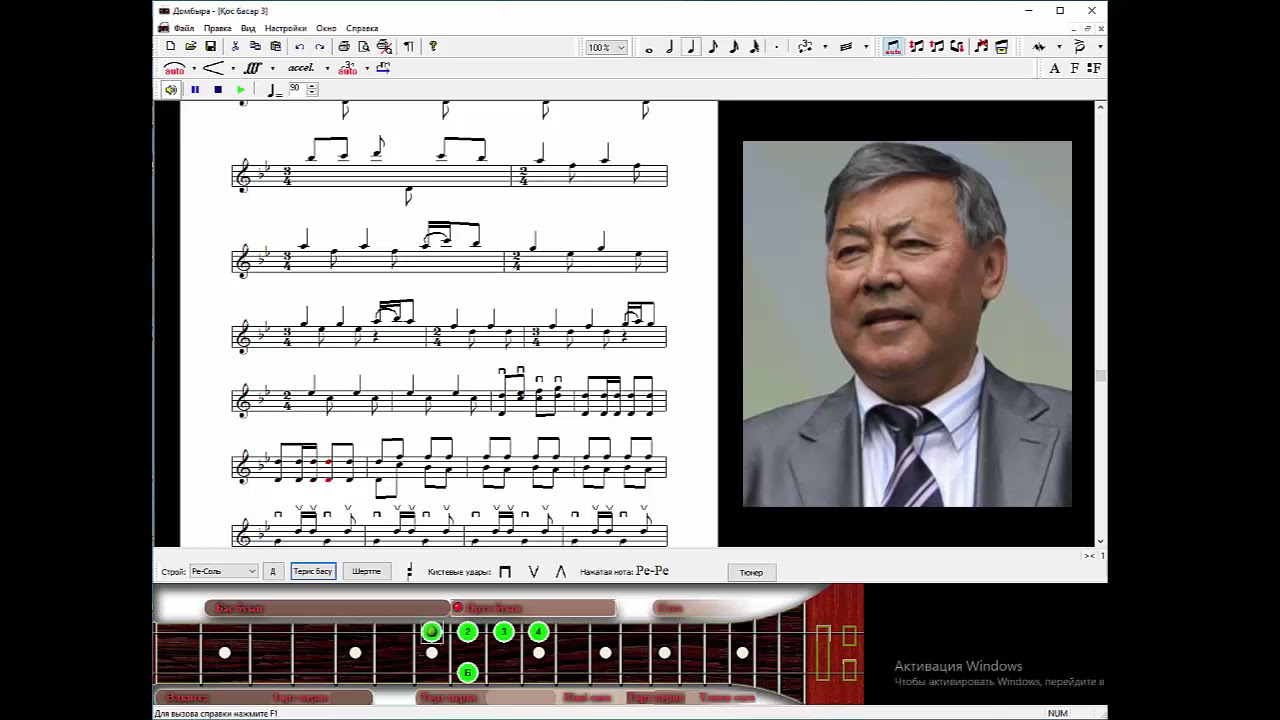This screenshot has width=1280, height=720.
Task: Expand the hairpin options dropdown arrow
Action: click(x=233, y=69)
